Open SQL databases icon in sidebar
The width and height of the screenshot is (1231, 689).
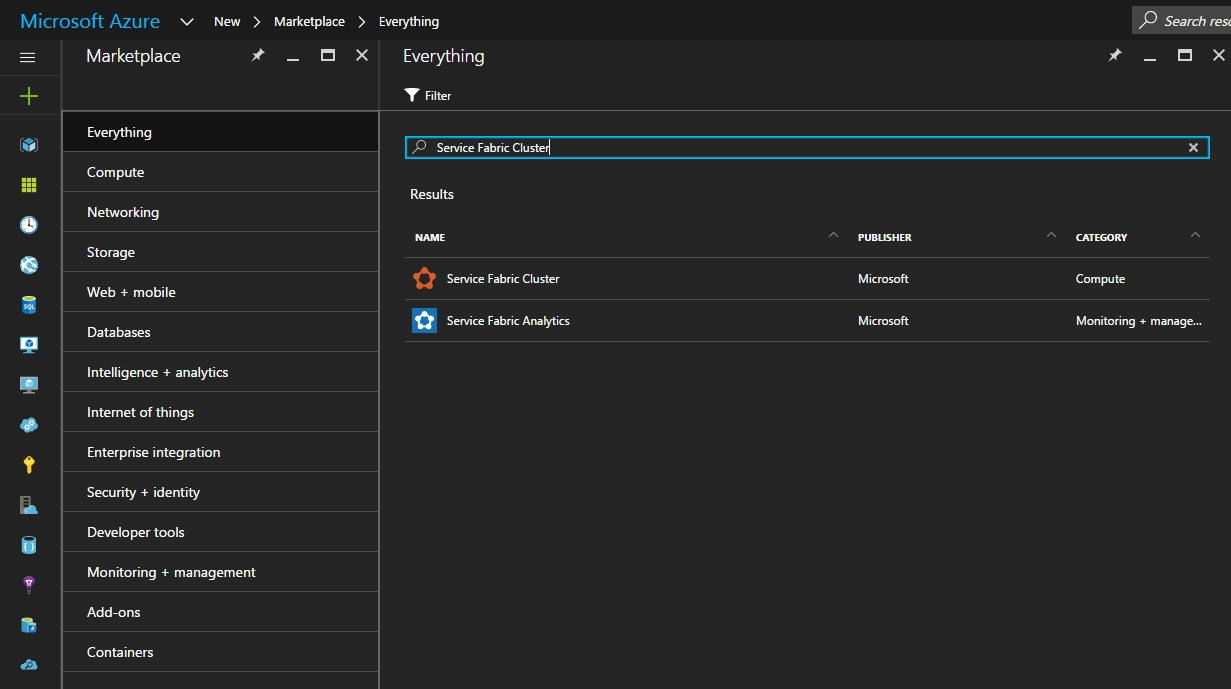click(29, 305)
